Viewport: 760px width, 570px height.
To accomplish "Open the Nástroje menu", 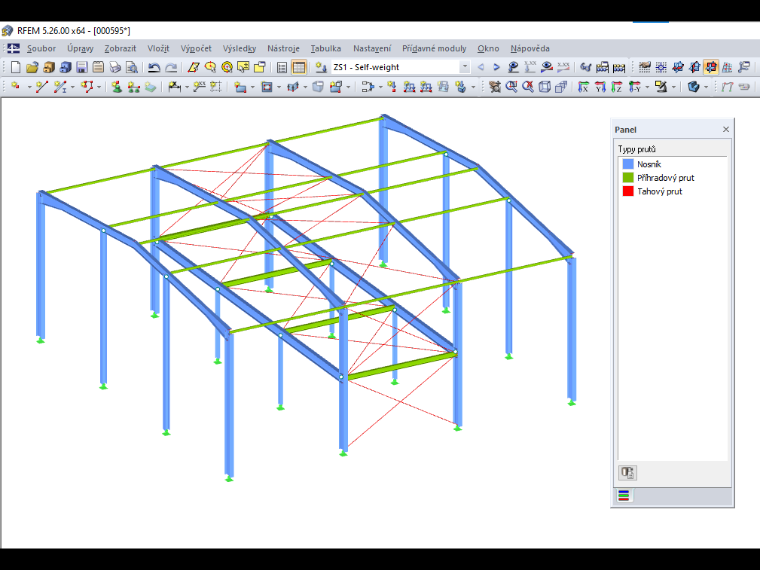I will tap(284, 48).
